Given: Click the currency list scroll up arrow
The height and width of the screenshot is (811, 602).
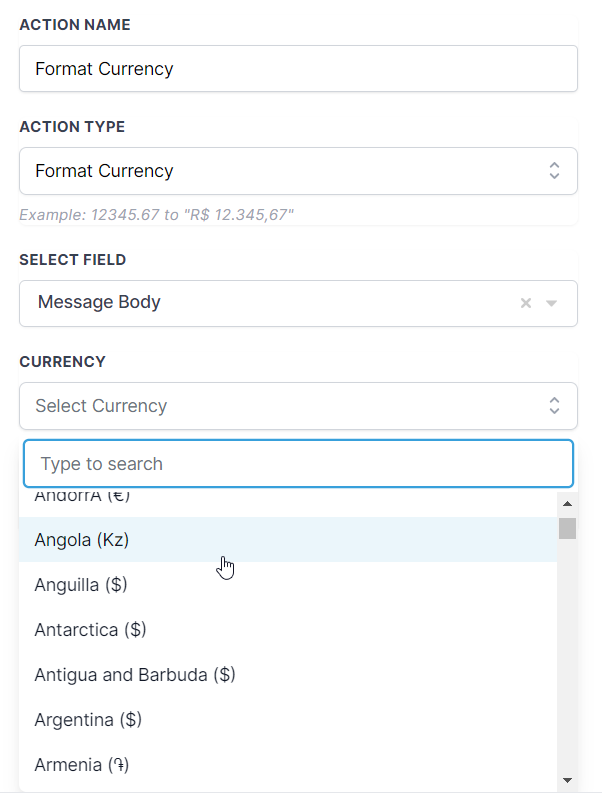Looking at the screenshot, I should (x=567, y=503).
